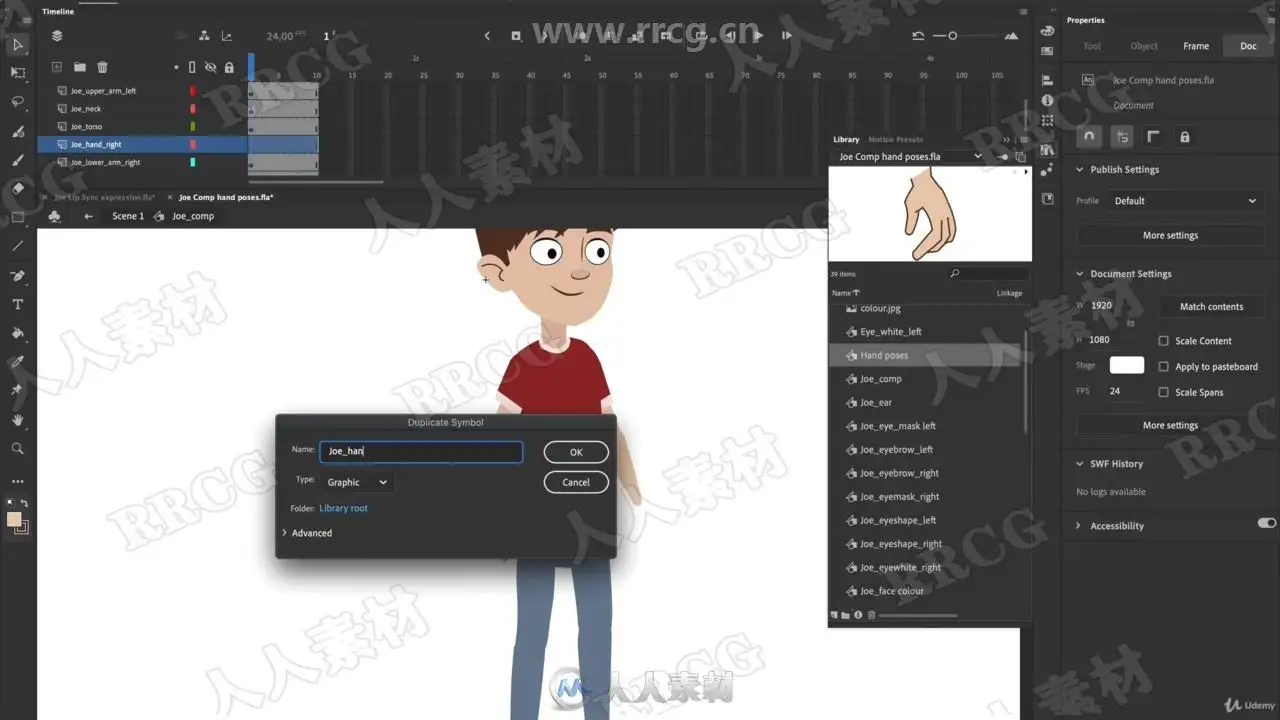Select the Hand tool
This screenshot has height=720, width=1280.
tap(17, 420)
